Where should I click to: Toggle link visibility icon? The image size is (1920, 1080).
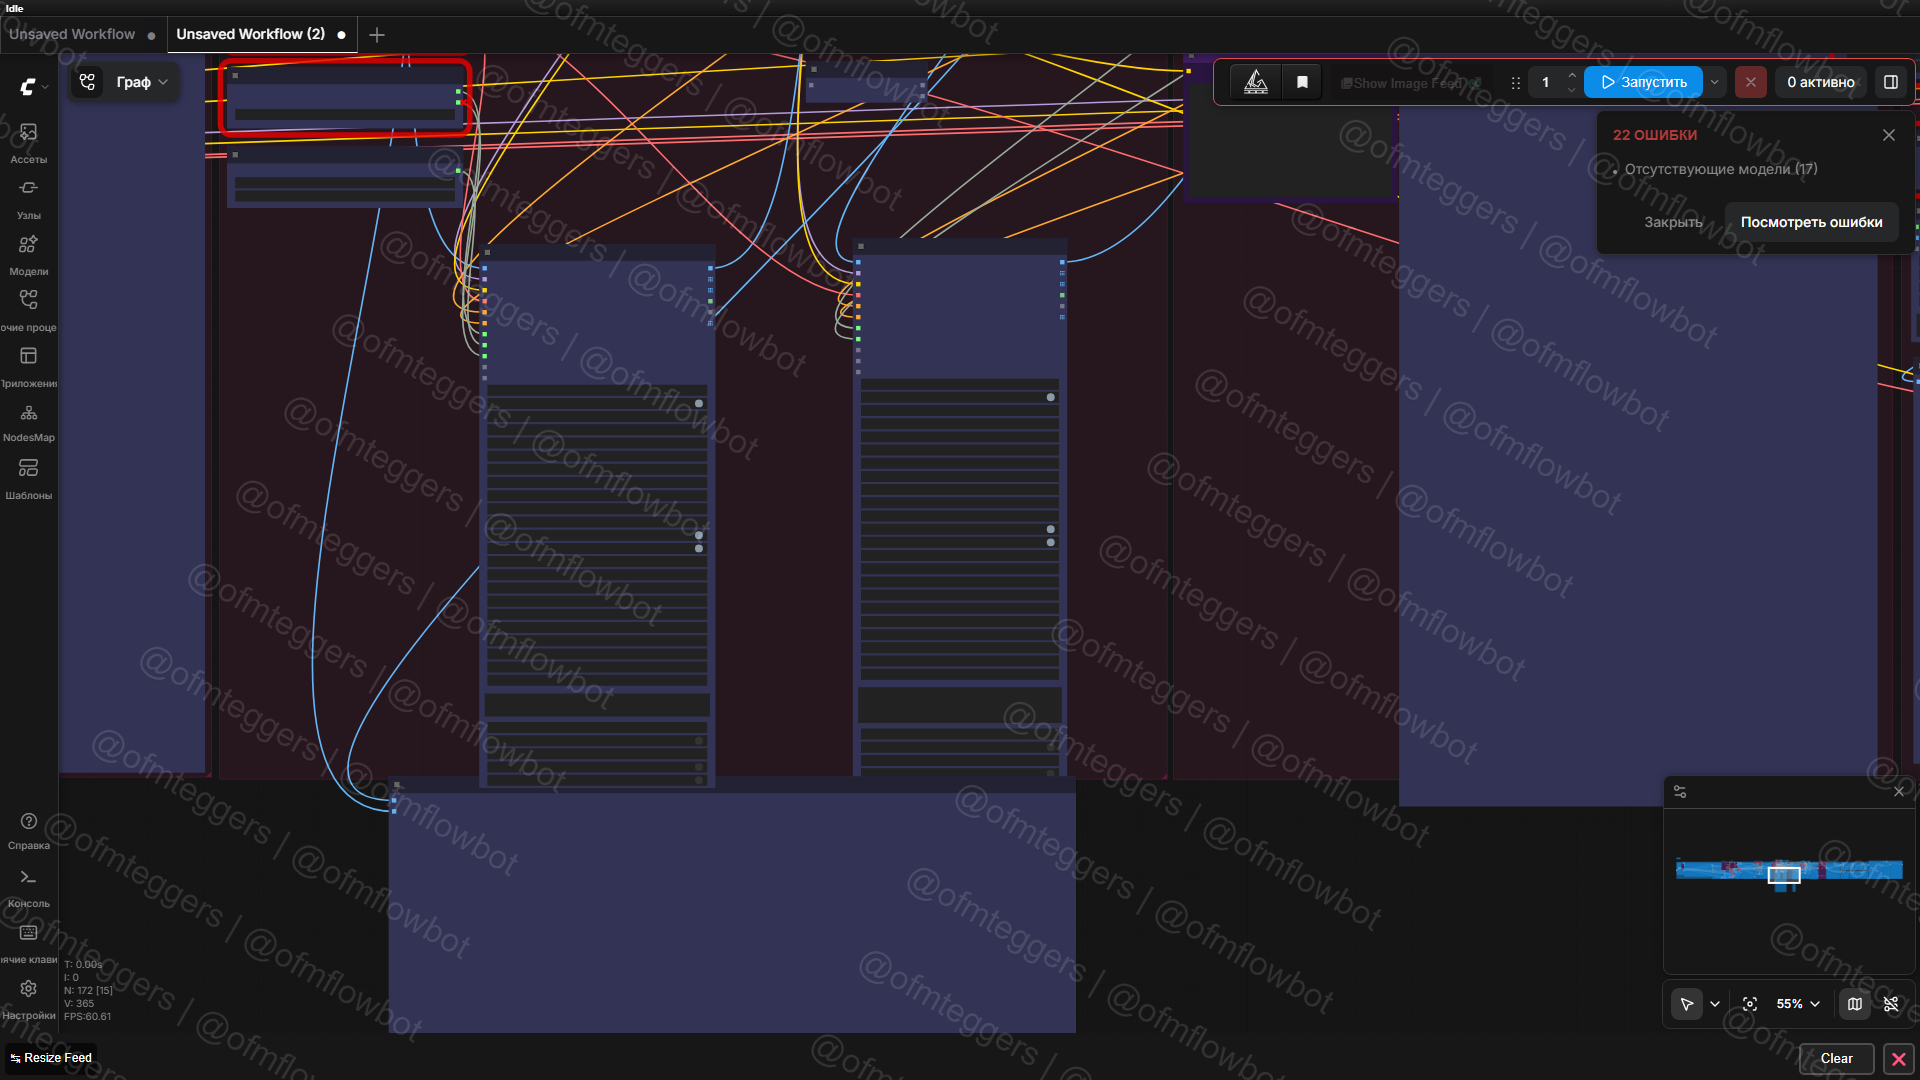tap(1890, 1004)
